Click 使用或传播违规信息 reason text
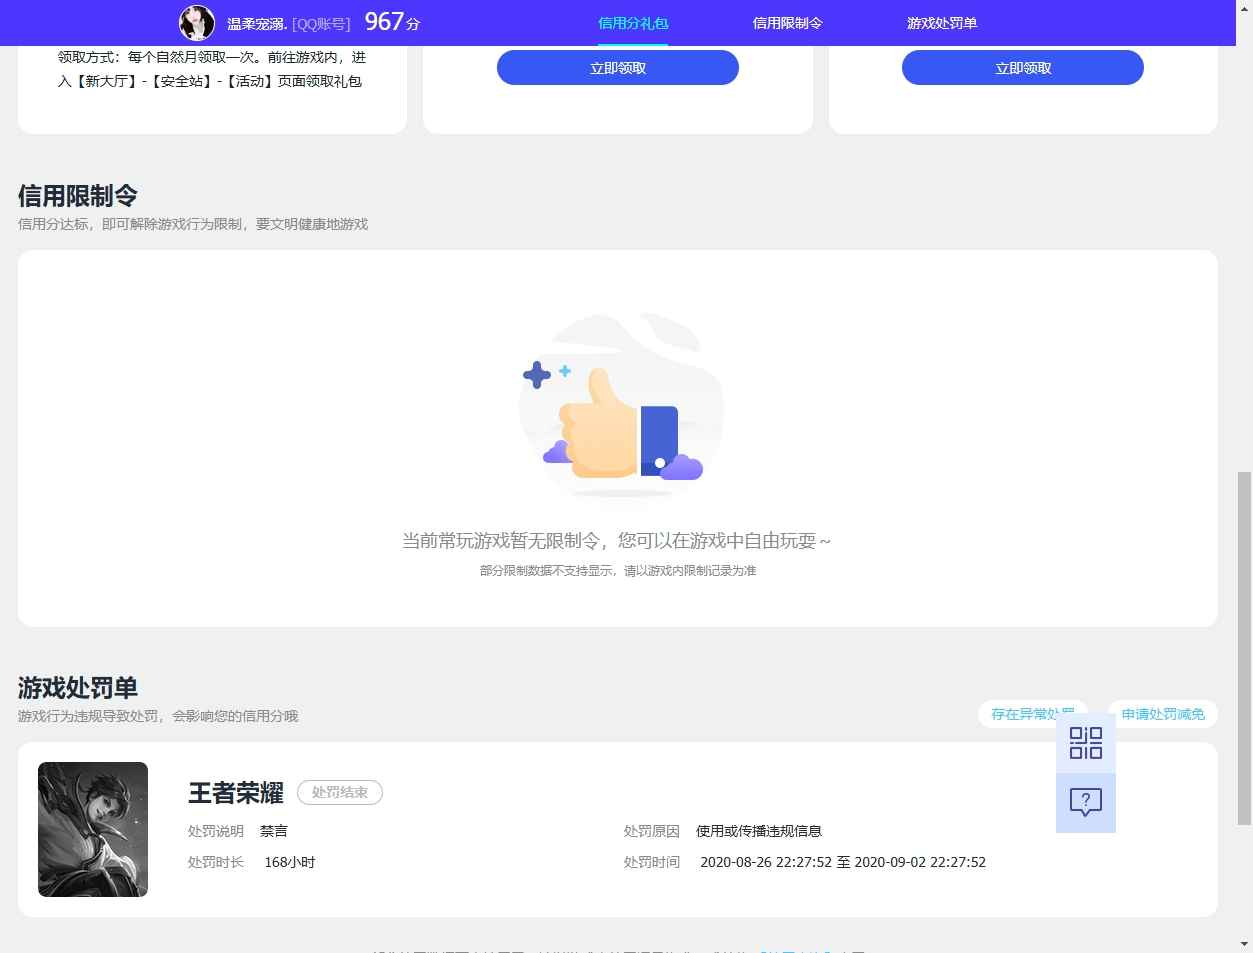Image resolution: width=1253 pixels, height=953 pixels. [x=759, y=831]
